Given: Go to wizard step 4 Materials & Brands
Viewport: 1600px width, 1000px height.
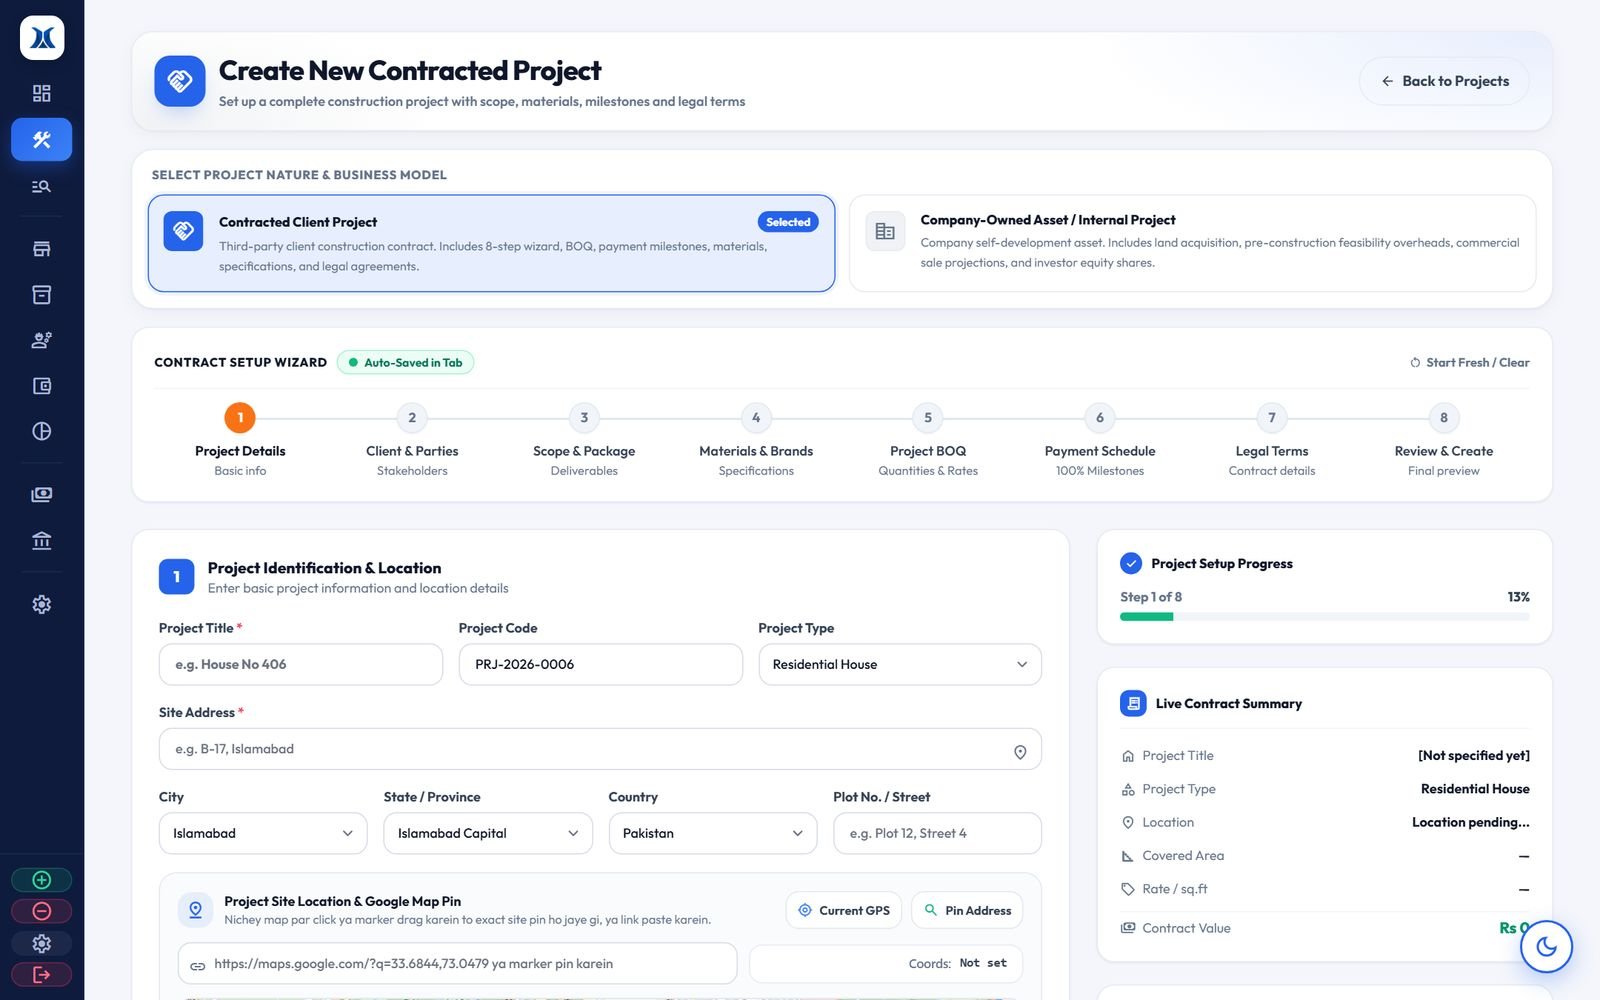Looking at the screenshot, I should click(x=756, y=441).
